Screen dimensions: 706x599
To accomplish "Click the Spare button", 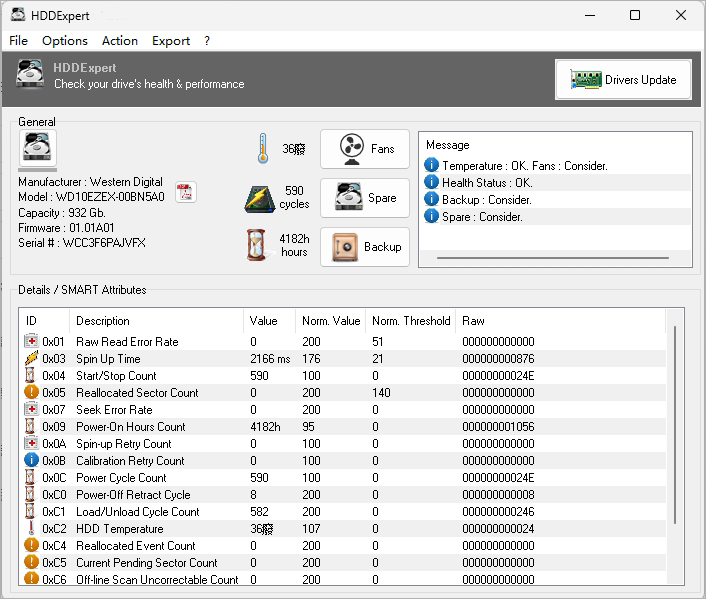I will coord(365,198).
